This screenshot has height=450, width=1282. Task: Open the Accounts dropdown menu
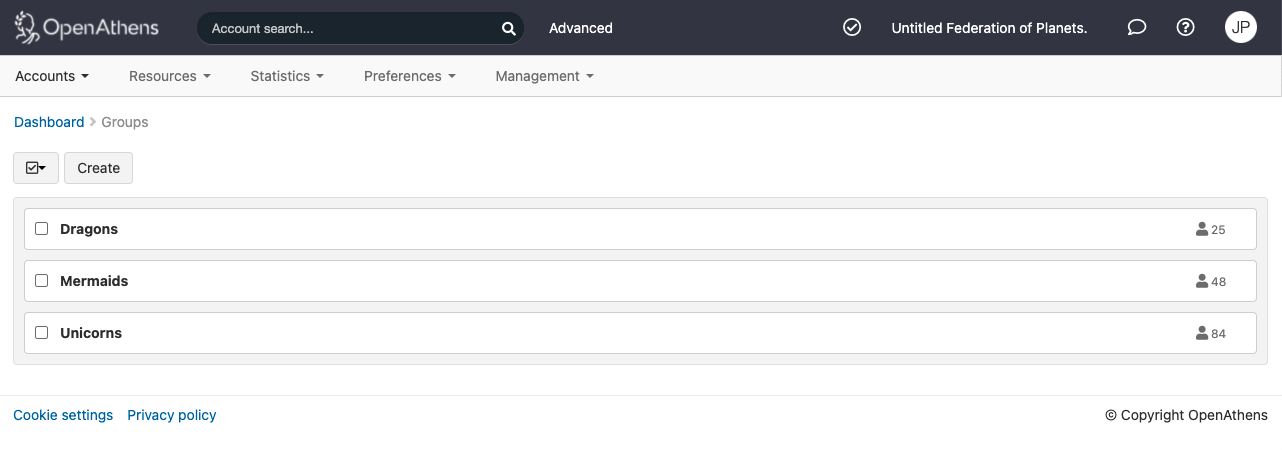click(52, 76)
